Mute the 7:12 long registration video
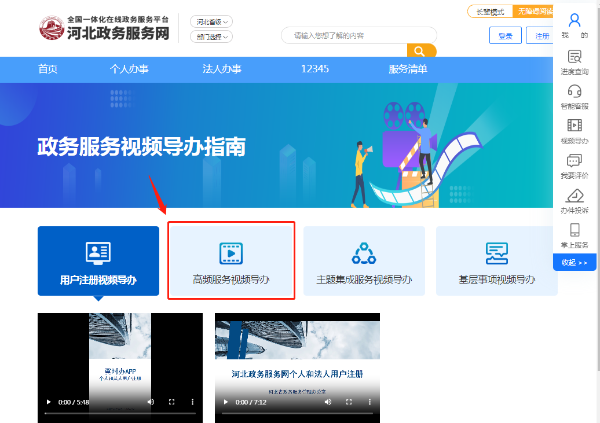The width and height of the screenshot is (600, 423). 328,402
